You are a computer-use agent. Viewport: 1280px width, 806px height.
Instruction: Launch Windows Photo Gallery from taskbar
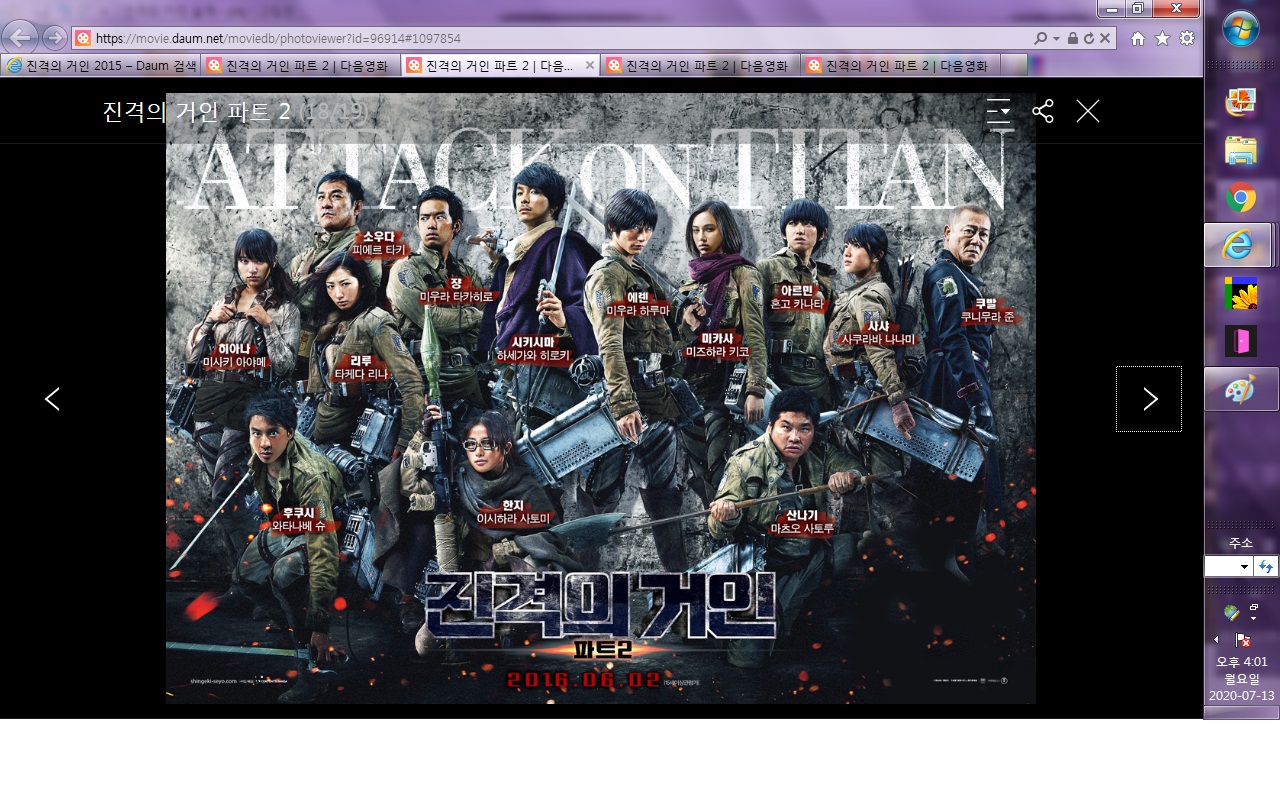pyautogui.click(x=1241, y=101)
